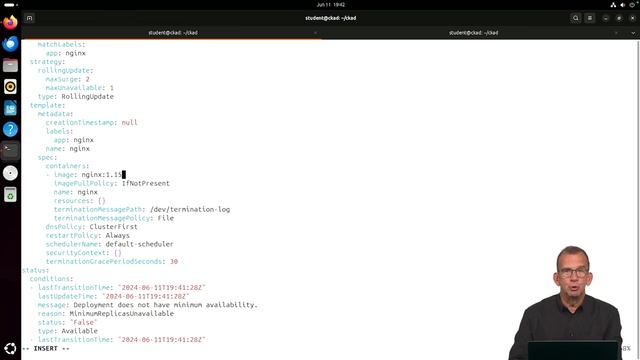
Task: Click the -- INSERT -- mode indicator
Action: (x=46, y=349)
